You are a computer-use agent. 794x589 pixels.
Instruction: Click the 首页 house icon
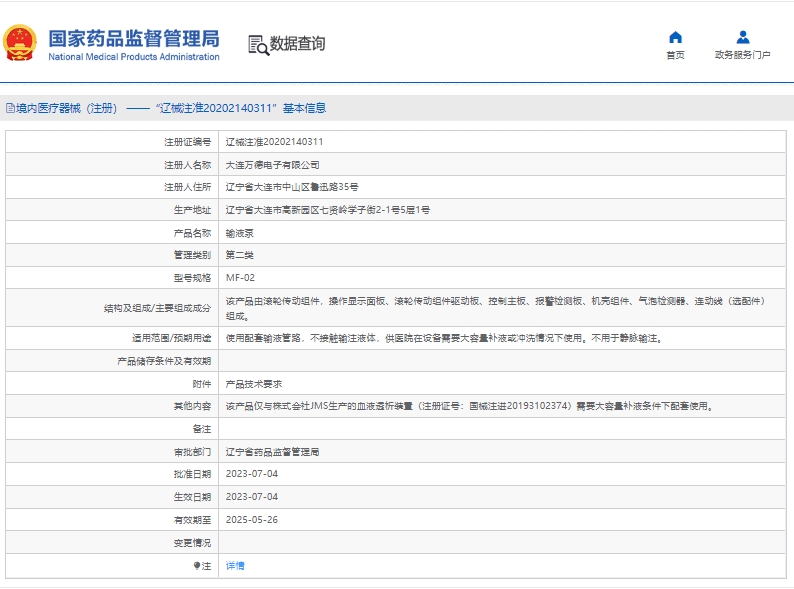[x=675, y=37]
